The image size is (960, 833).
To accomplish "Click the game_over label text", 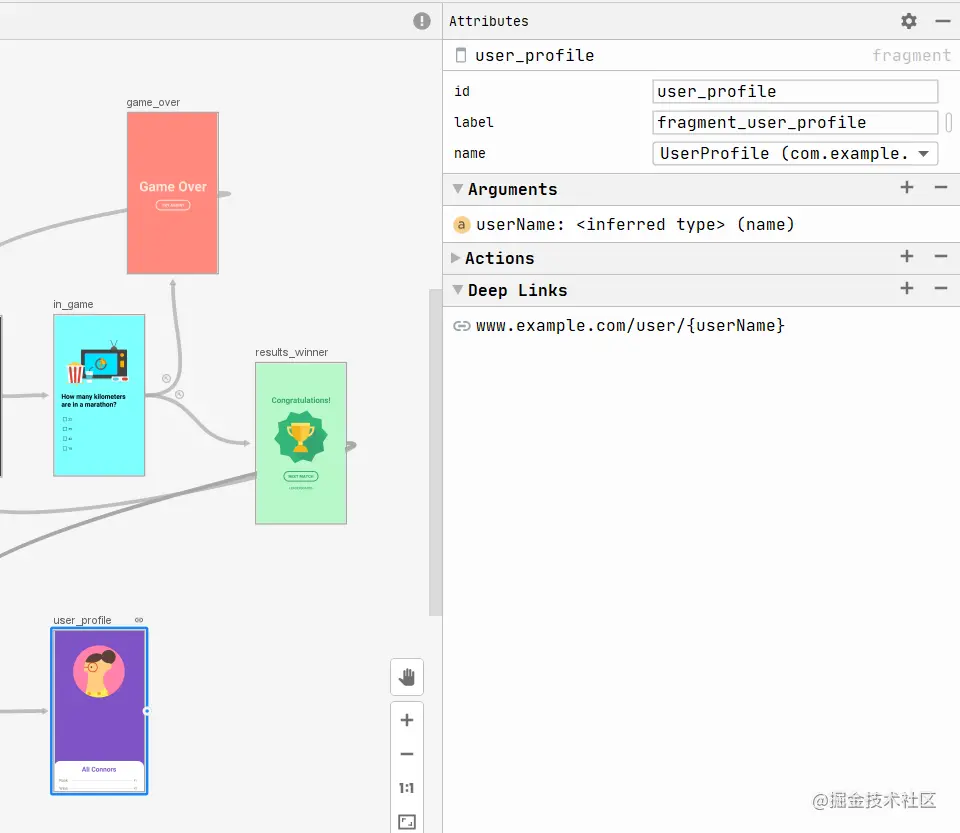I will 153,102.
